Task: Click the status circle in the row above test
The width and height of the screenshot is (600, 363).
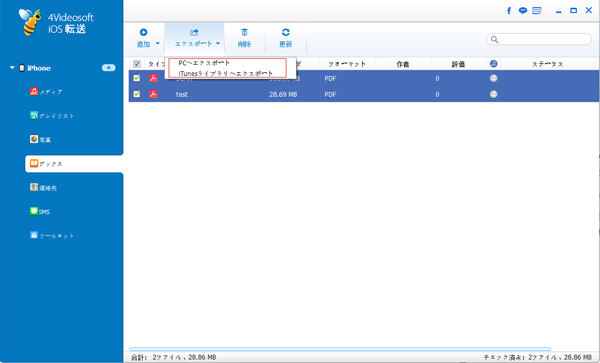Action: coord(494,78)
